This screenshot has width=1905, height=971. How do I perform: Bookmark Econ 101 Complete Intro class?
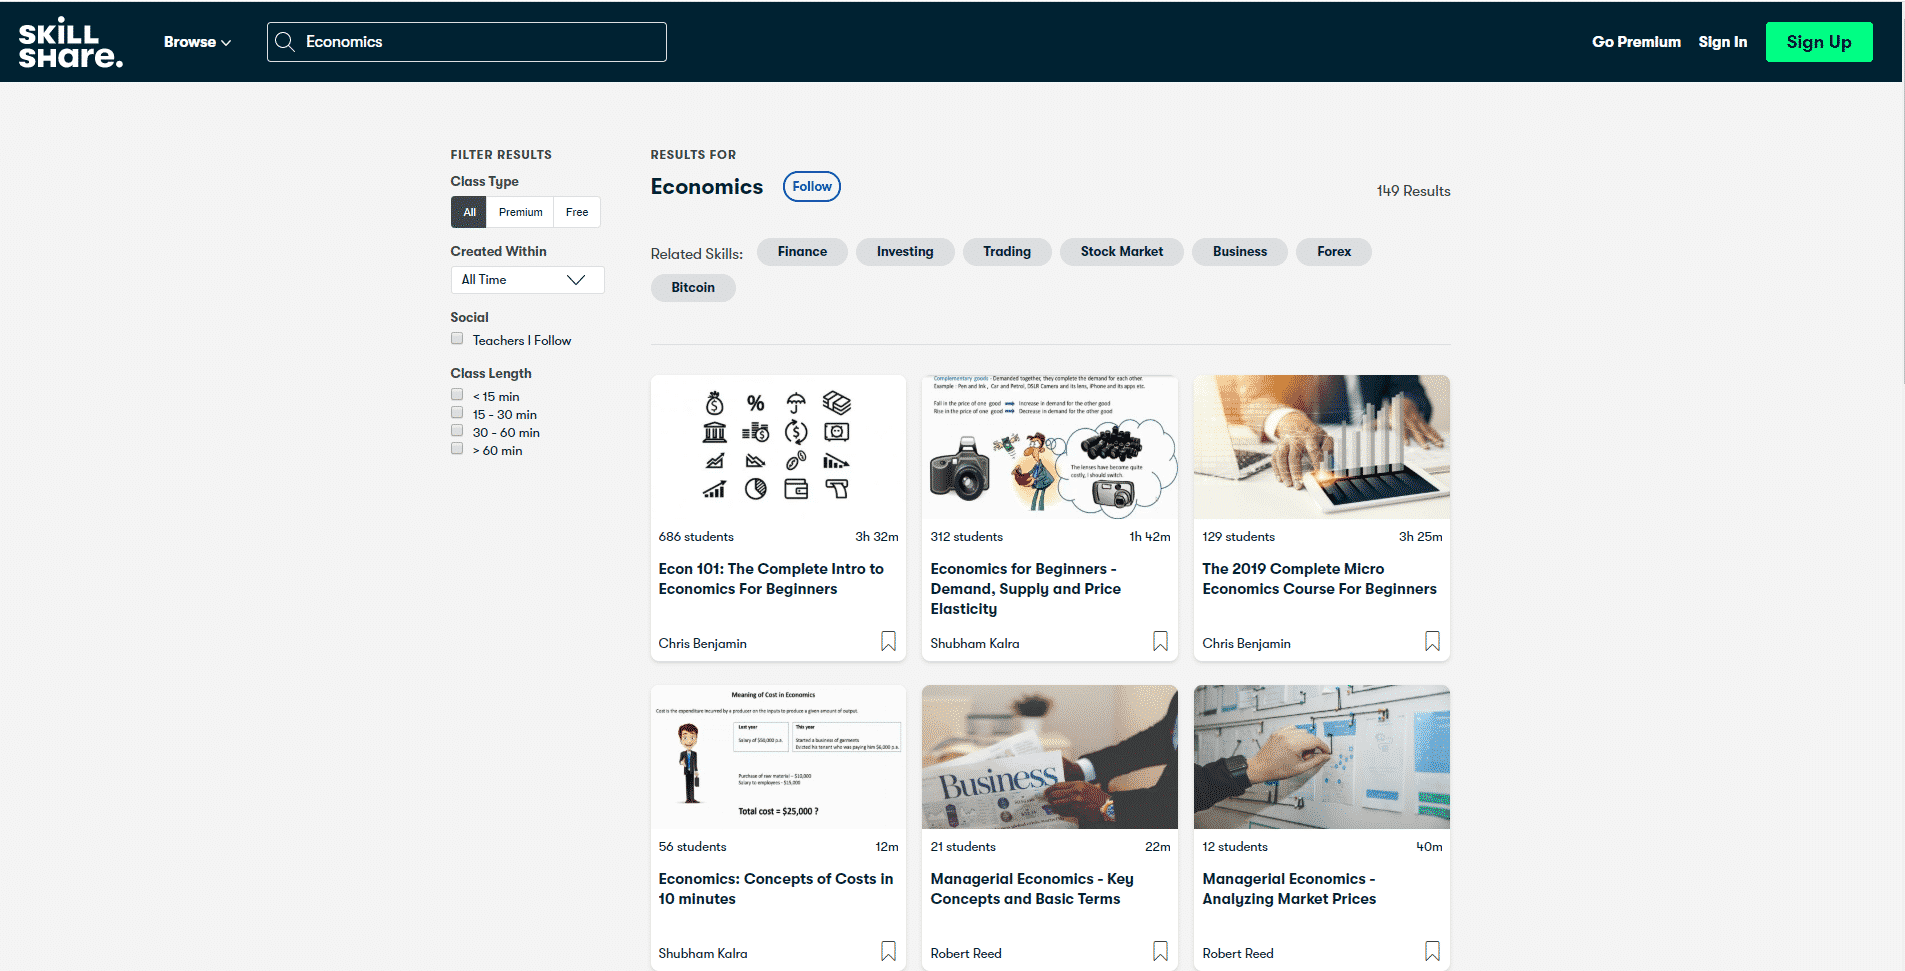point(888,641)
